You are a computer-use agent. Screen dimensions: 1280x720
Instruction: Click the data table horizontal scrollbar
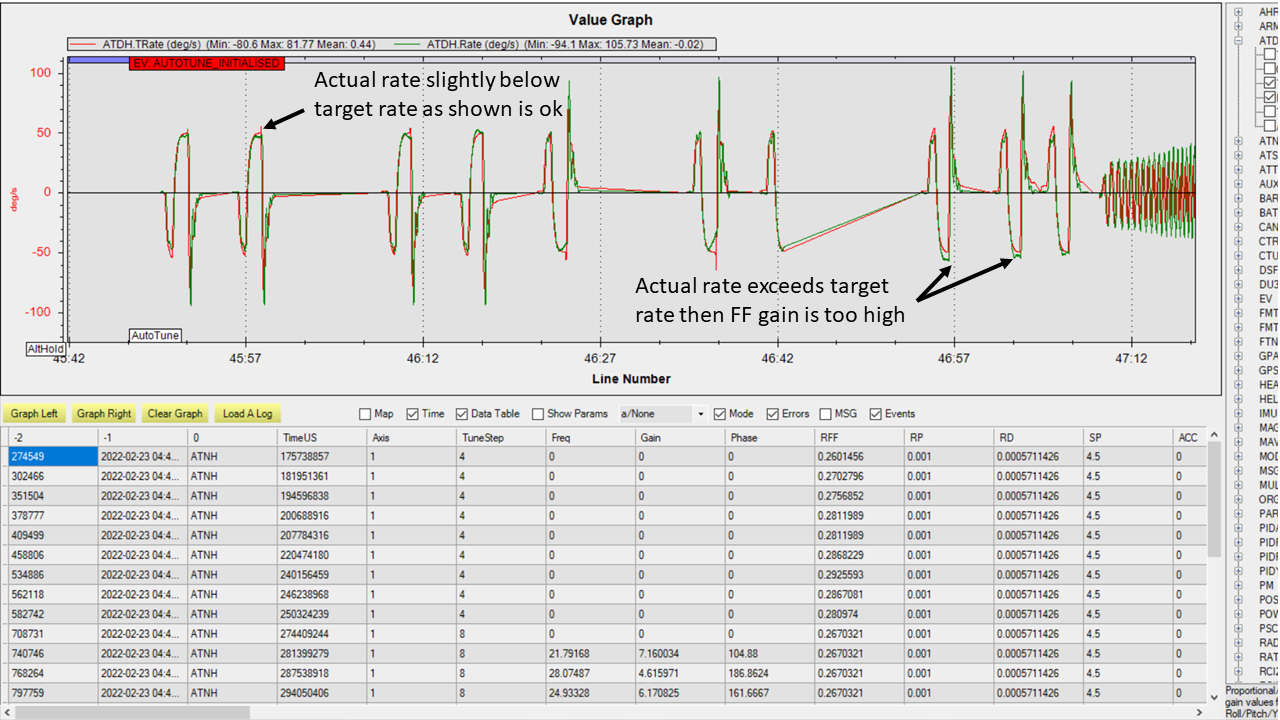(130, 712)
